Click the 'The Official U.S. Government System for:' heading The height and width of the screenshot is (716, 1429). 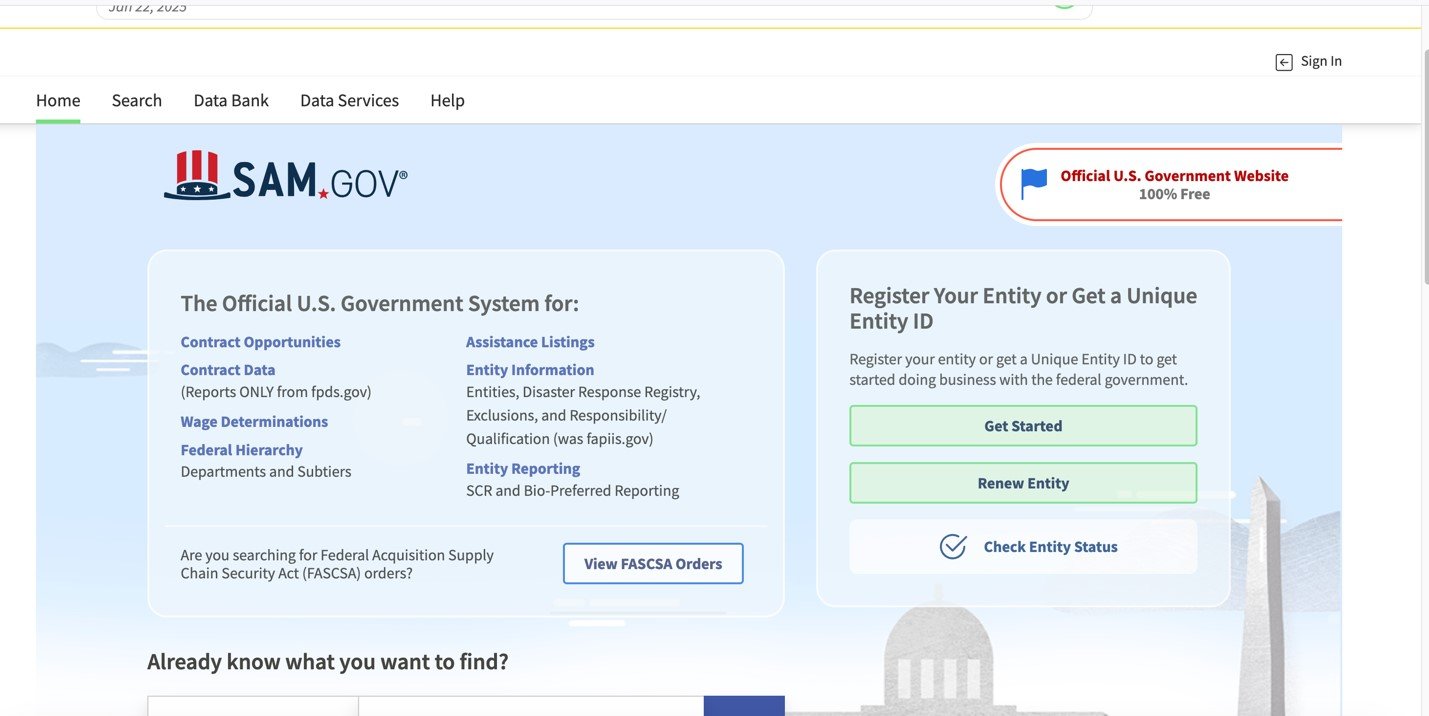click(x=379, y=303)
